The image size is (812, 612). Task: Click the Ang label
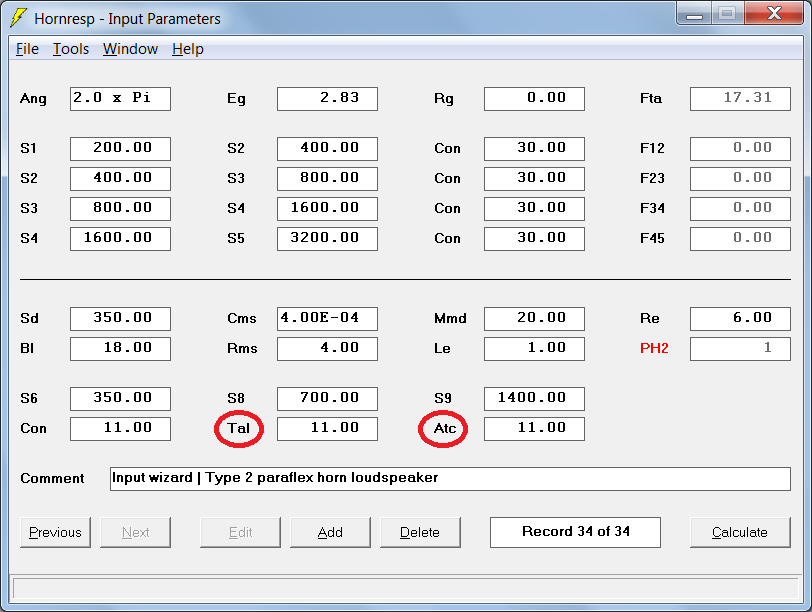33,99
